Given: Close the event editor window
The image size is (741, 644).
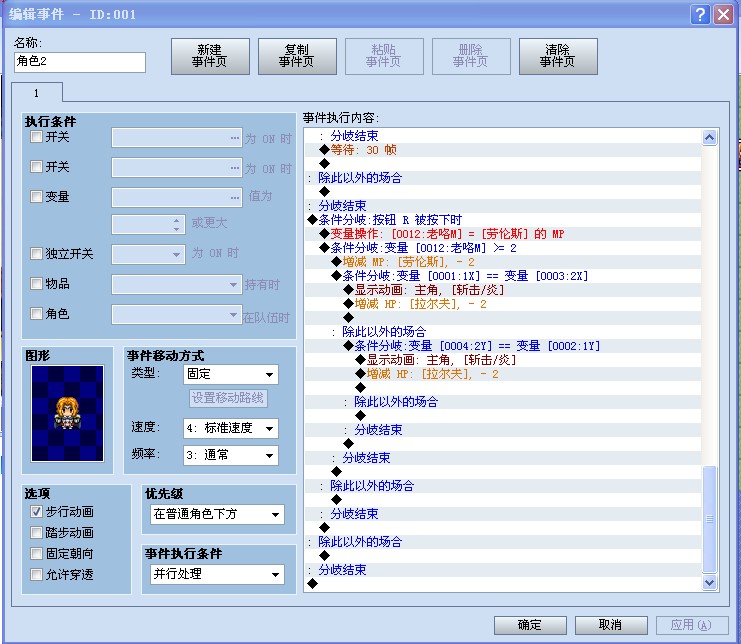Looking at the screenshot, I should click(723, 15).
